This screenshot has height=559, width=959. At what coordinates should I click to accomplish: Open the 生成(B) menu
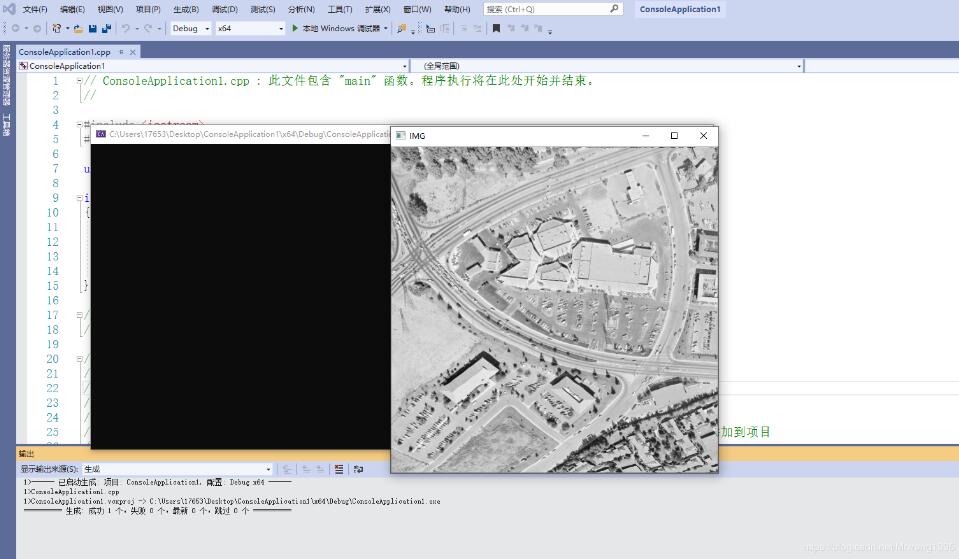pos(186,9)
